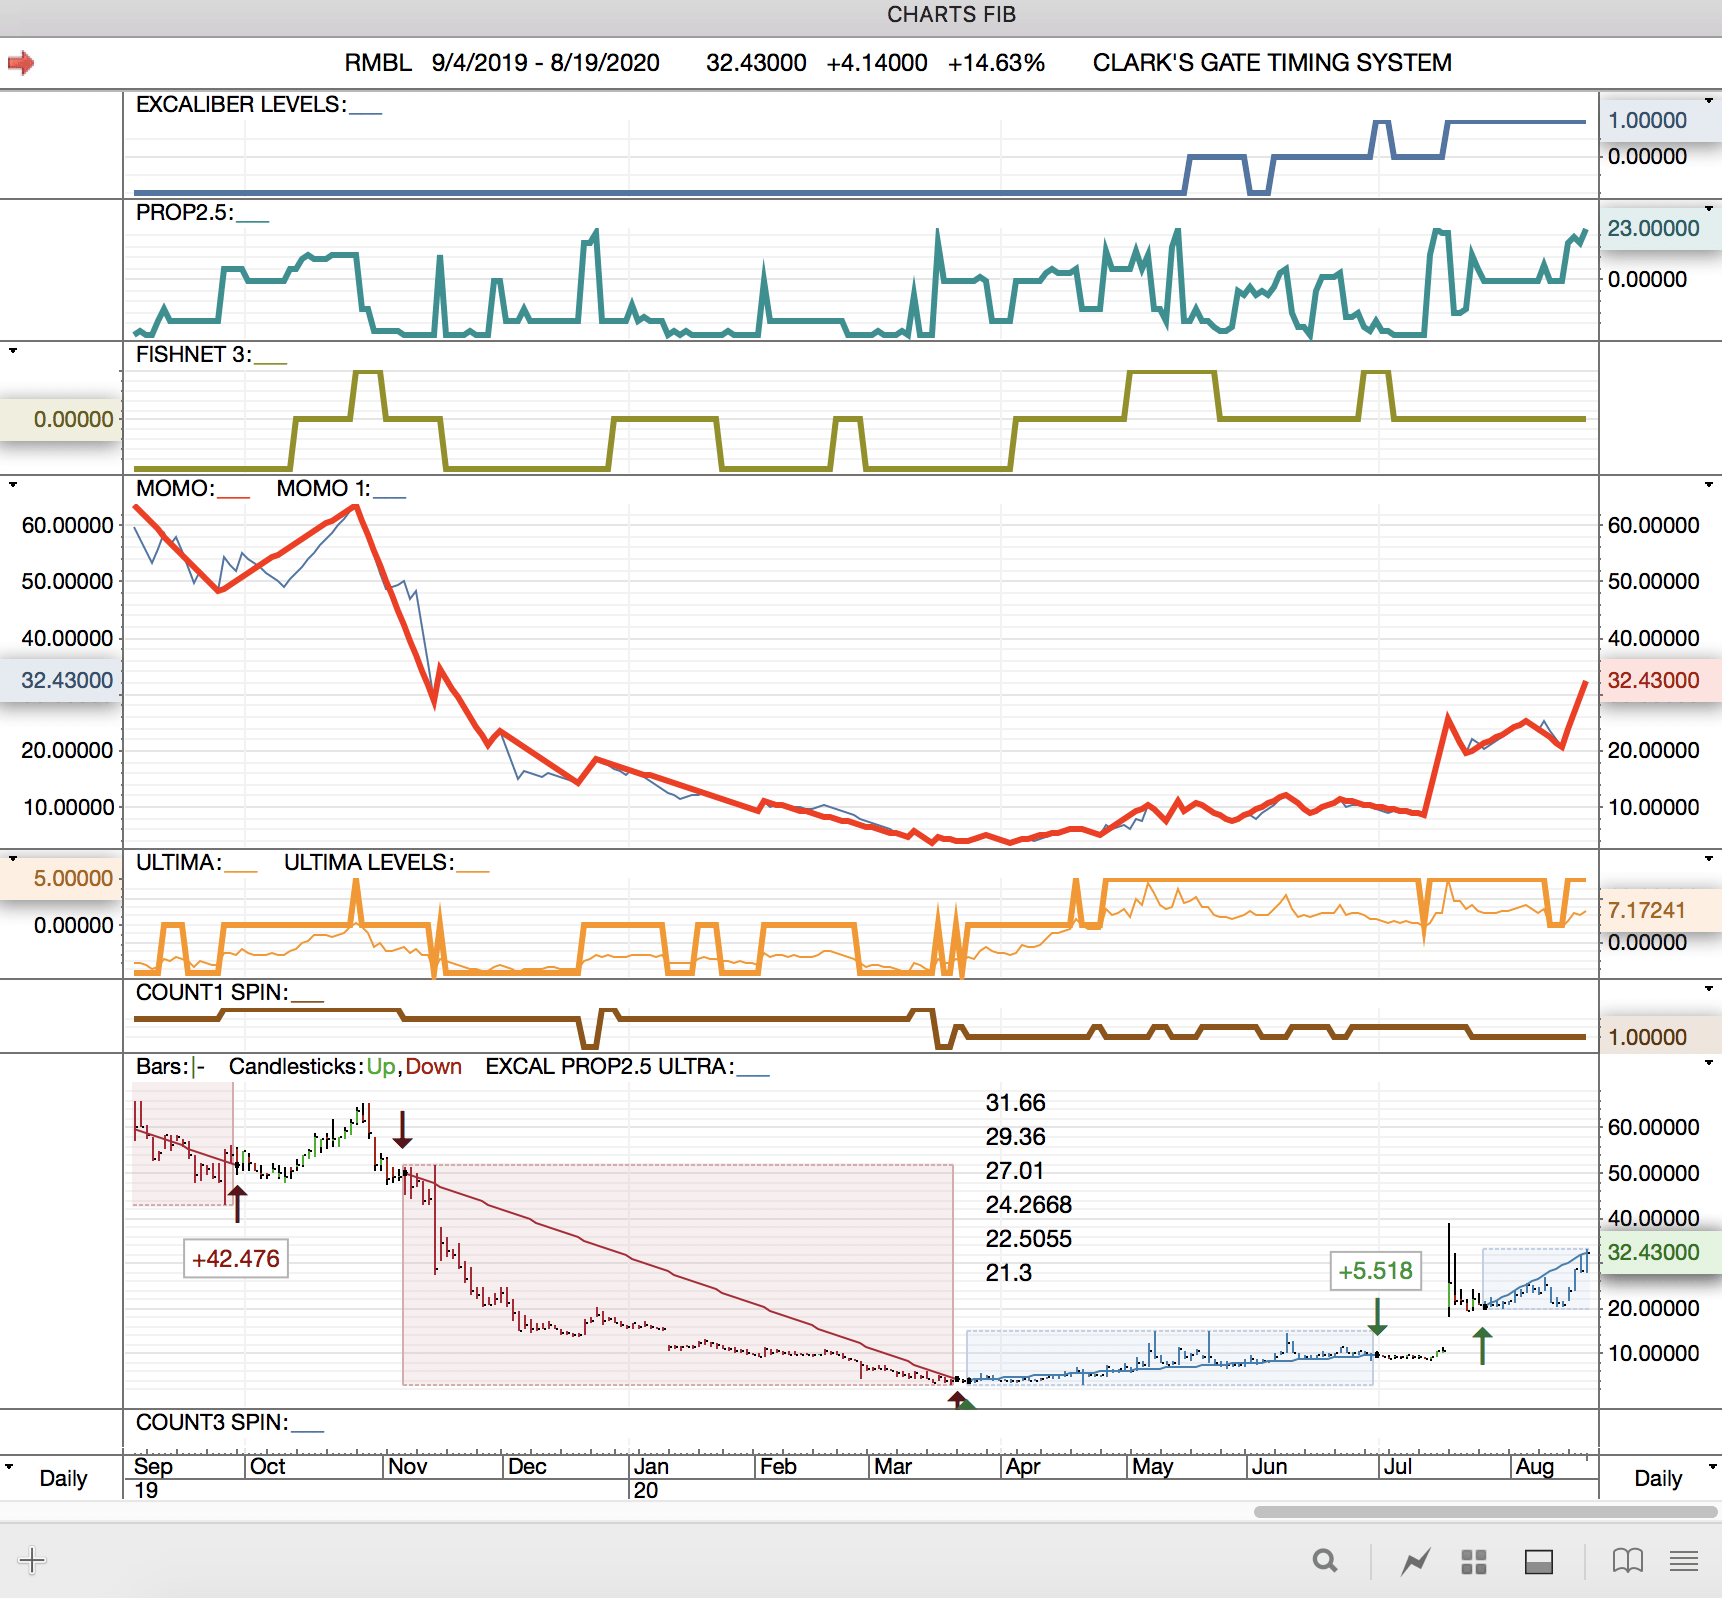Click the 9/4/2019 - 8/19/2020 date range
Viewport: 1722px width, 1598px height.
pos(545,63)
